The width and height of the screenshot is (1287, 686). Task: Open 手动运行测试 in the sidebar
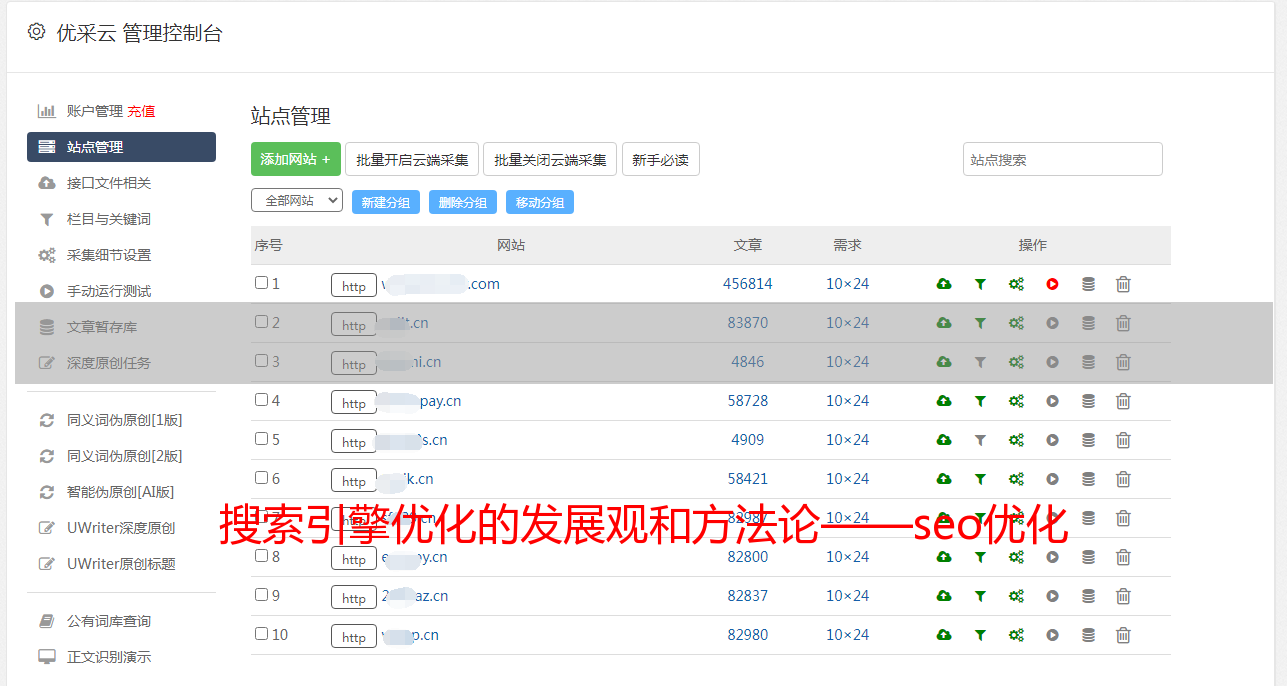(109, 291)
